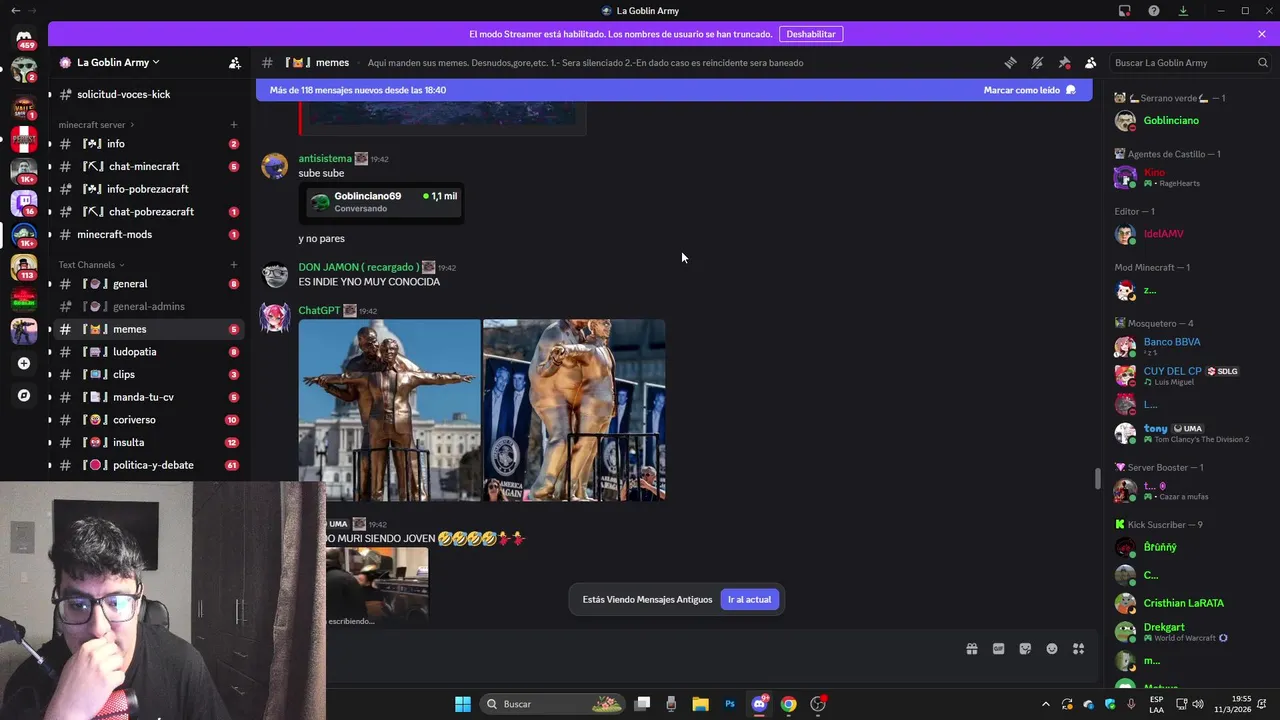Open Discover servers compass icon
This screenshot has width=1280, height=720.
pyautogui.click(x=24, y=395)
